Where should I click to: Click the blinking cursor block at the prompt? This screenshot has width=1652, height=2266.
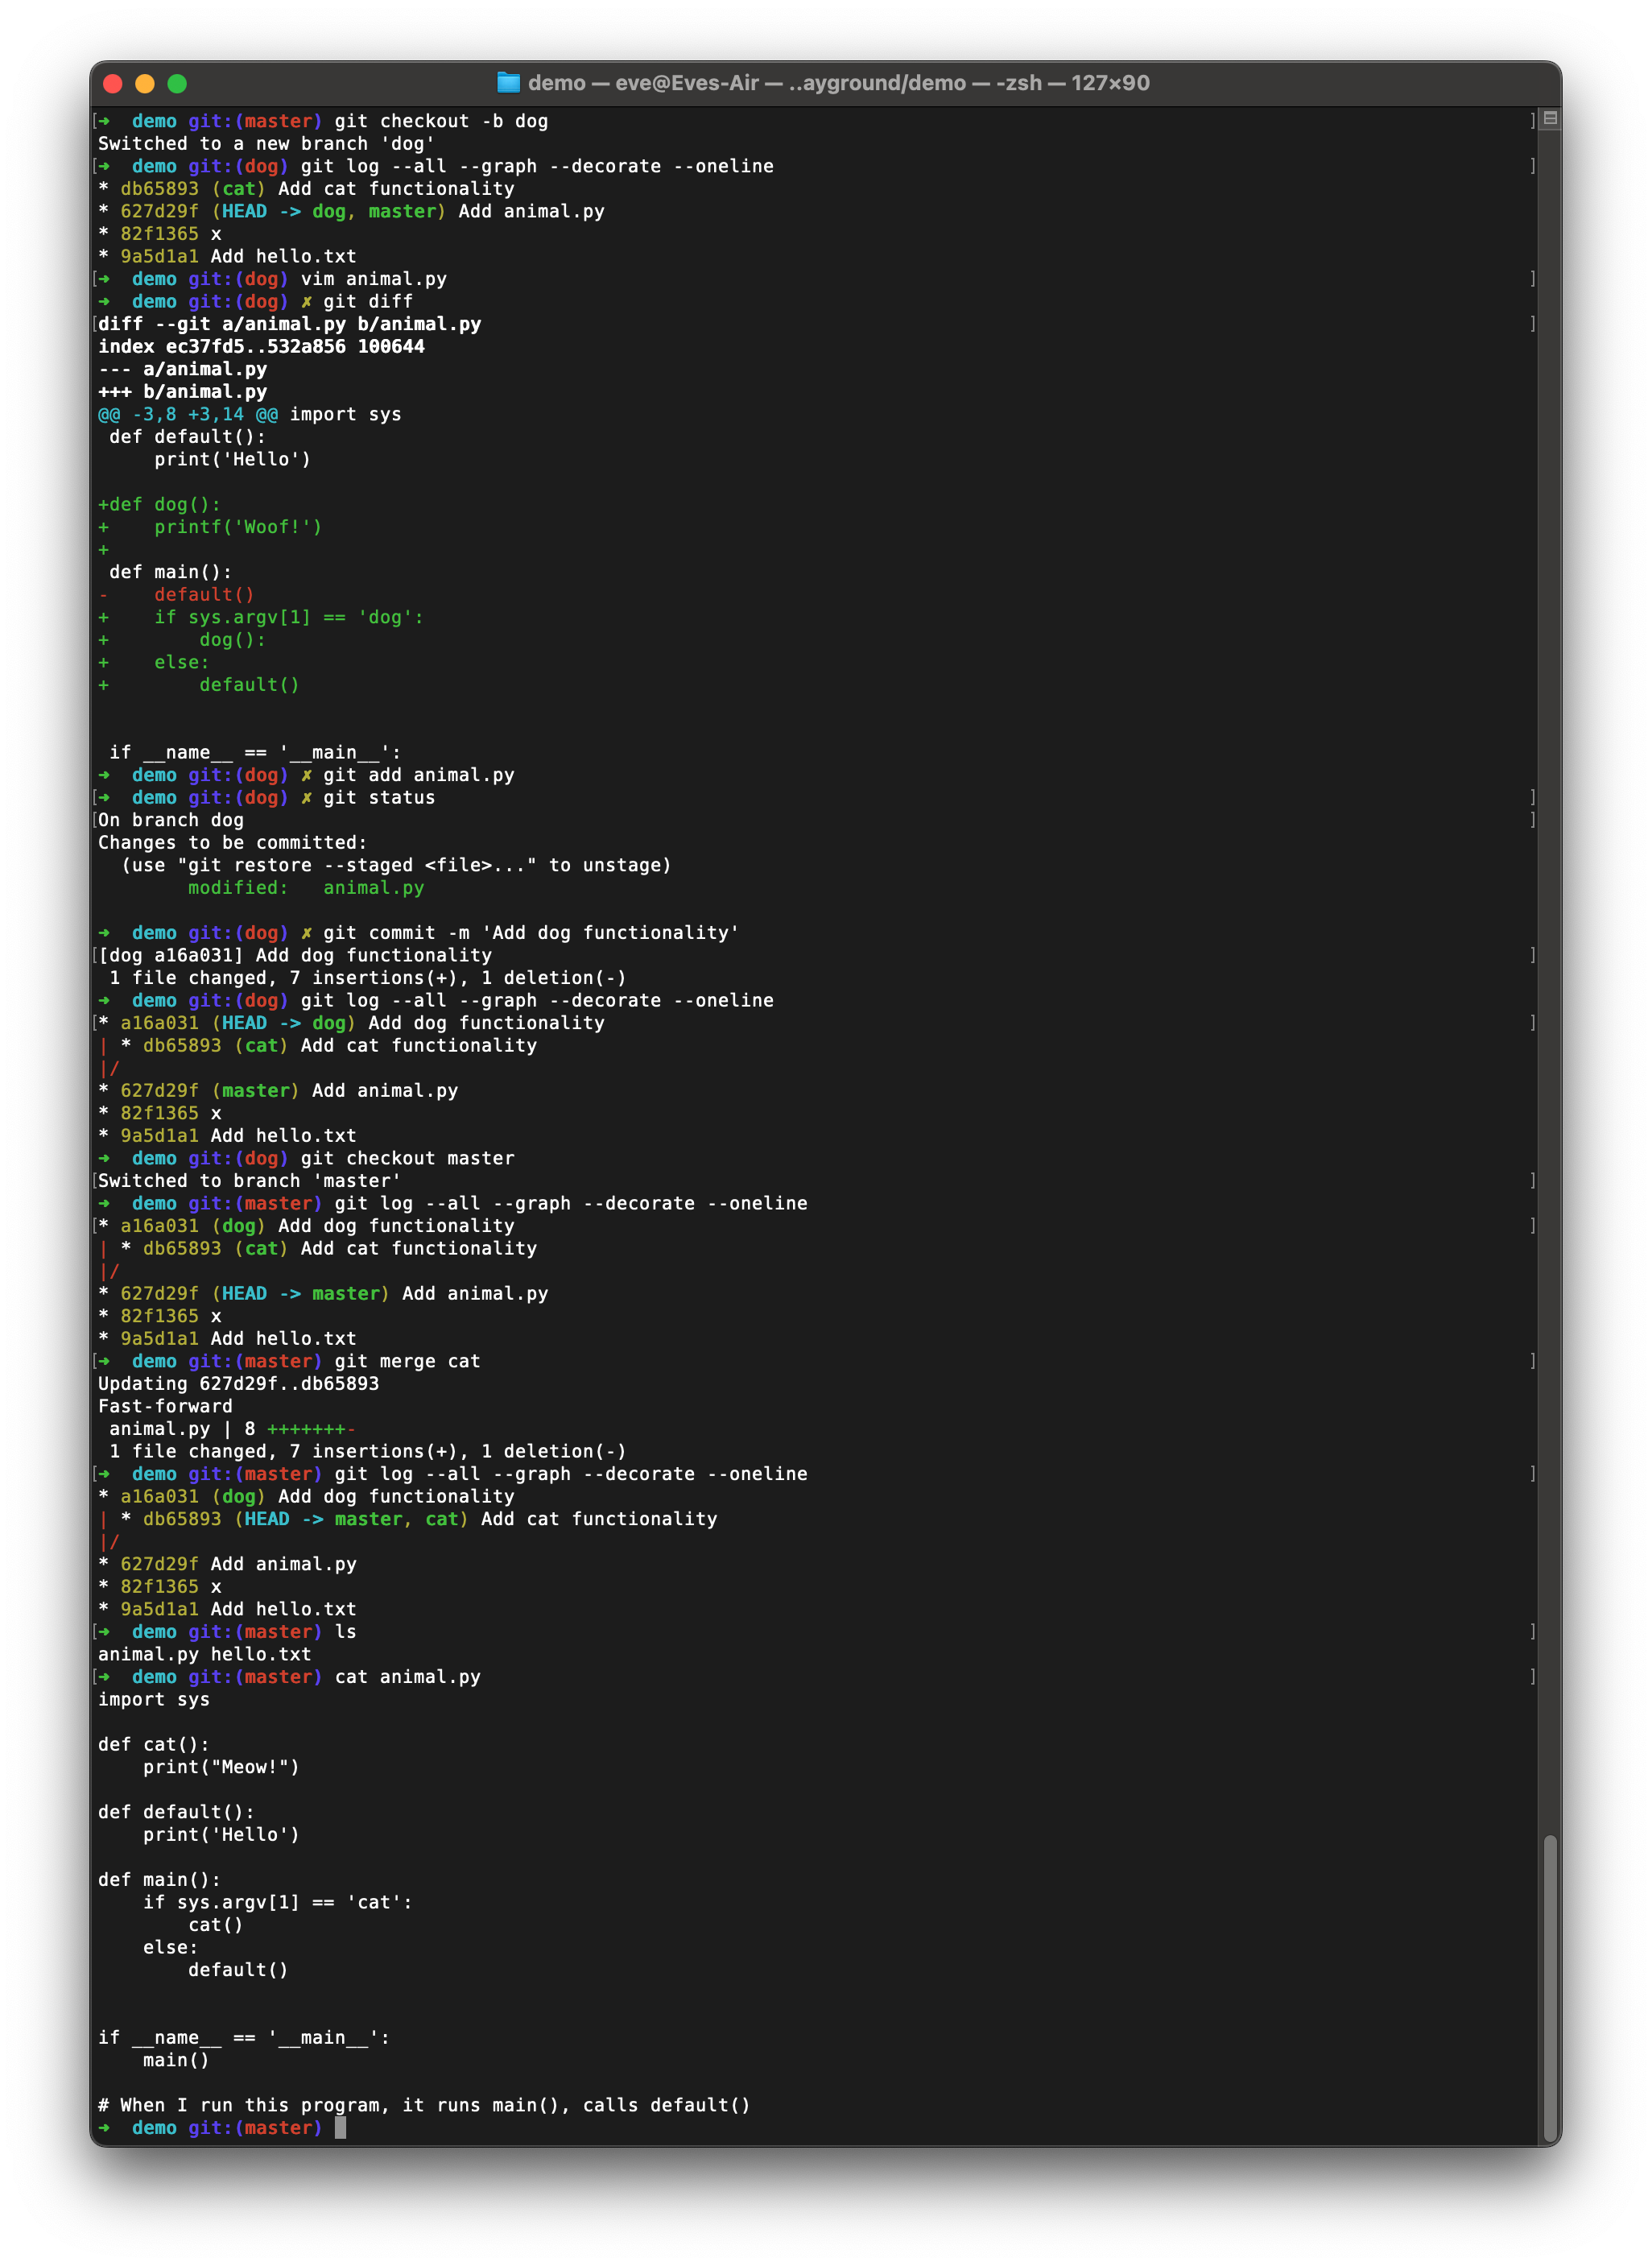click(x=342, y=2129)
